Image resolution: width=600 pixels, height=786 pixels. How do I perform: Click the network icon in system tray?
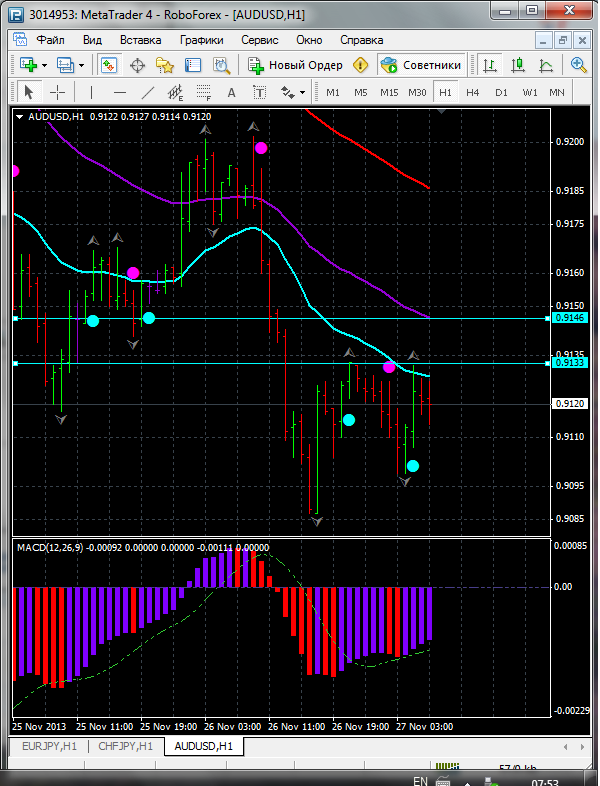(x=490, y=781)
